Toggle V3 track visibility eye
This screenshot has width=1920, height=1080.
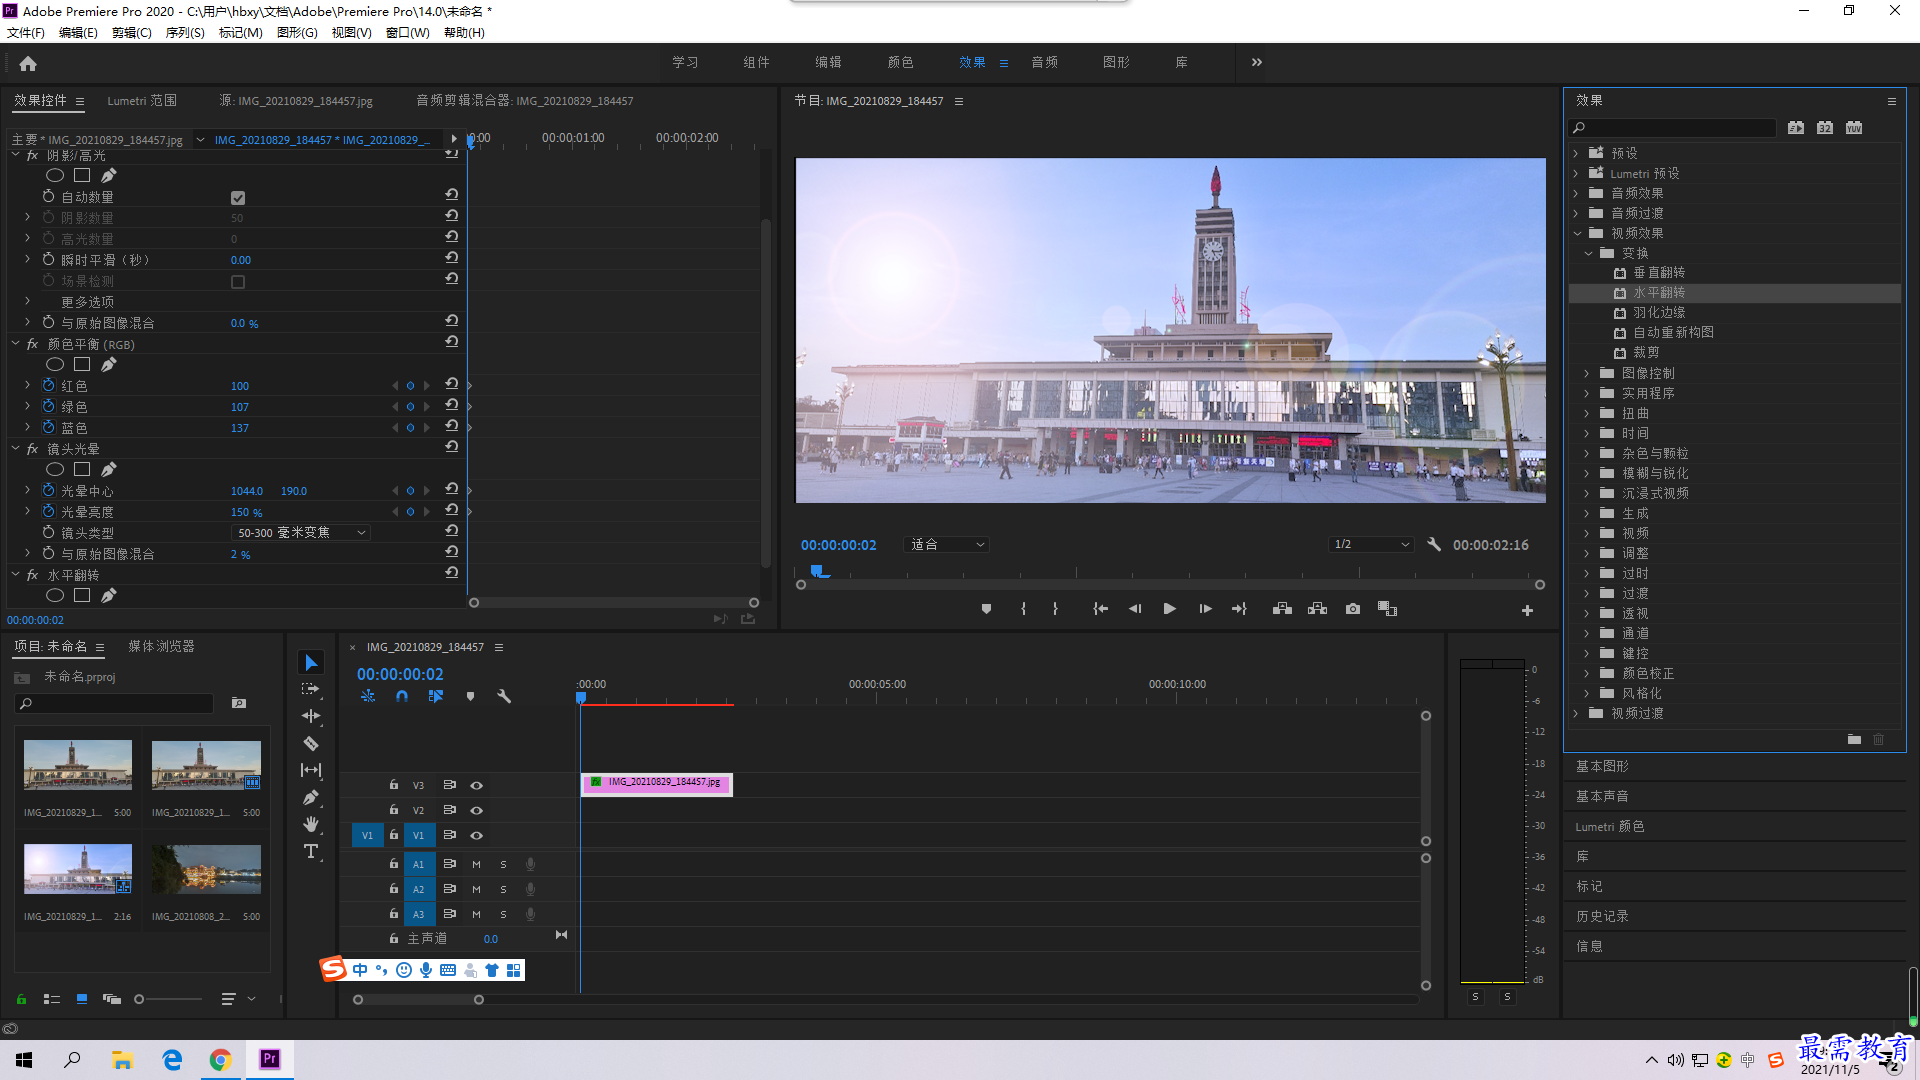(477, 786)
